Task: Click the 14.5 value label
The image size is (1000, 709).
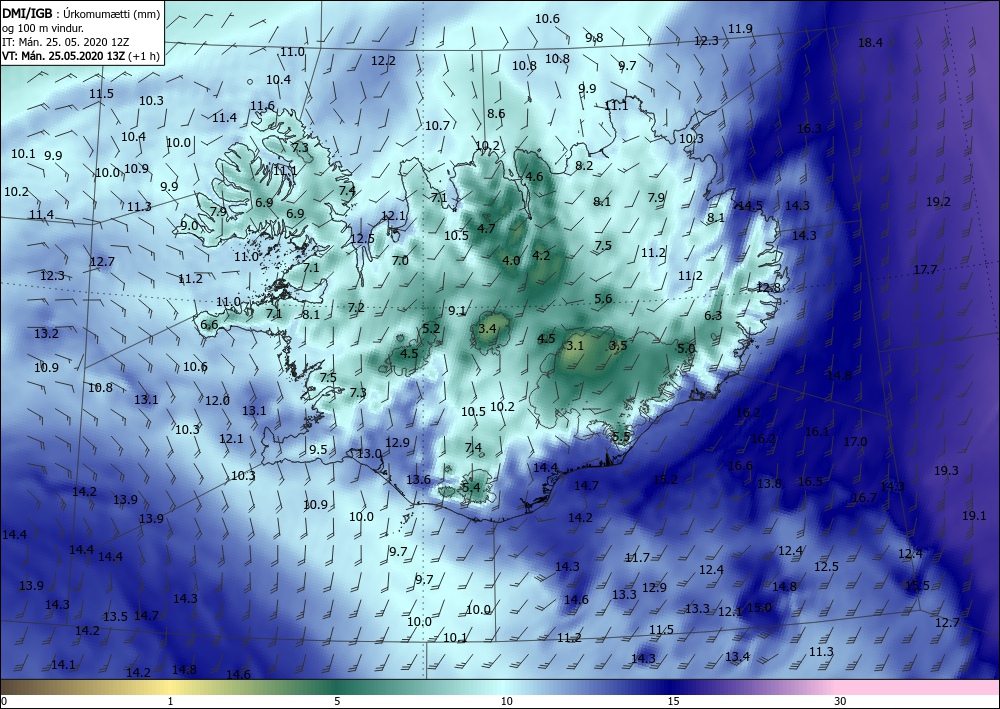Action: (750, 205)
